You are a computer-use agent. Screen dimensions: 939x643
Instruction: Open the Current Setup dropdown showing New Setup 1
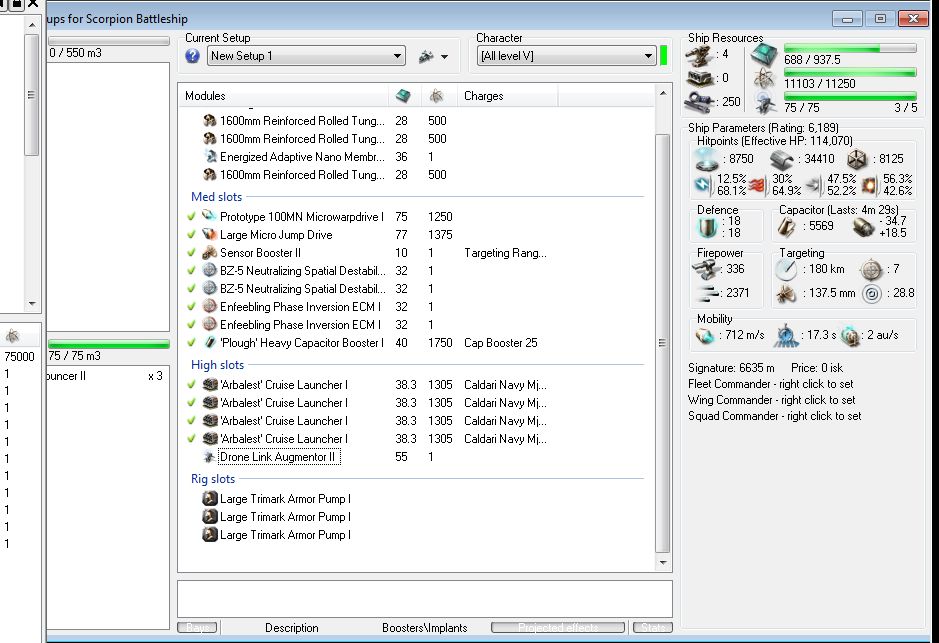coord(306,56)
